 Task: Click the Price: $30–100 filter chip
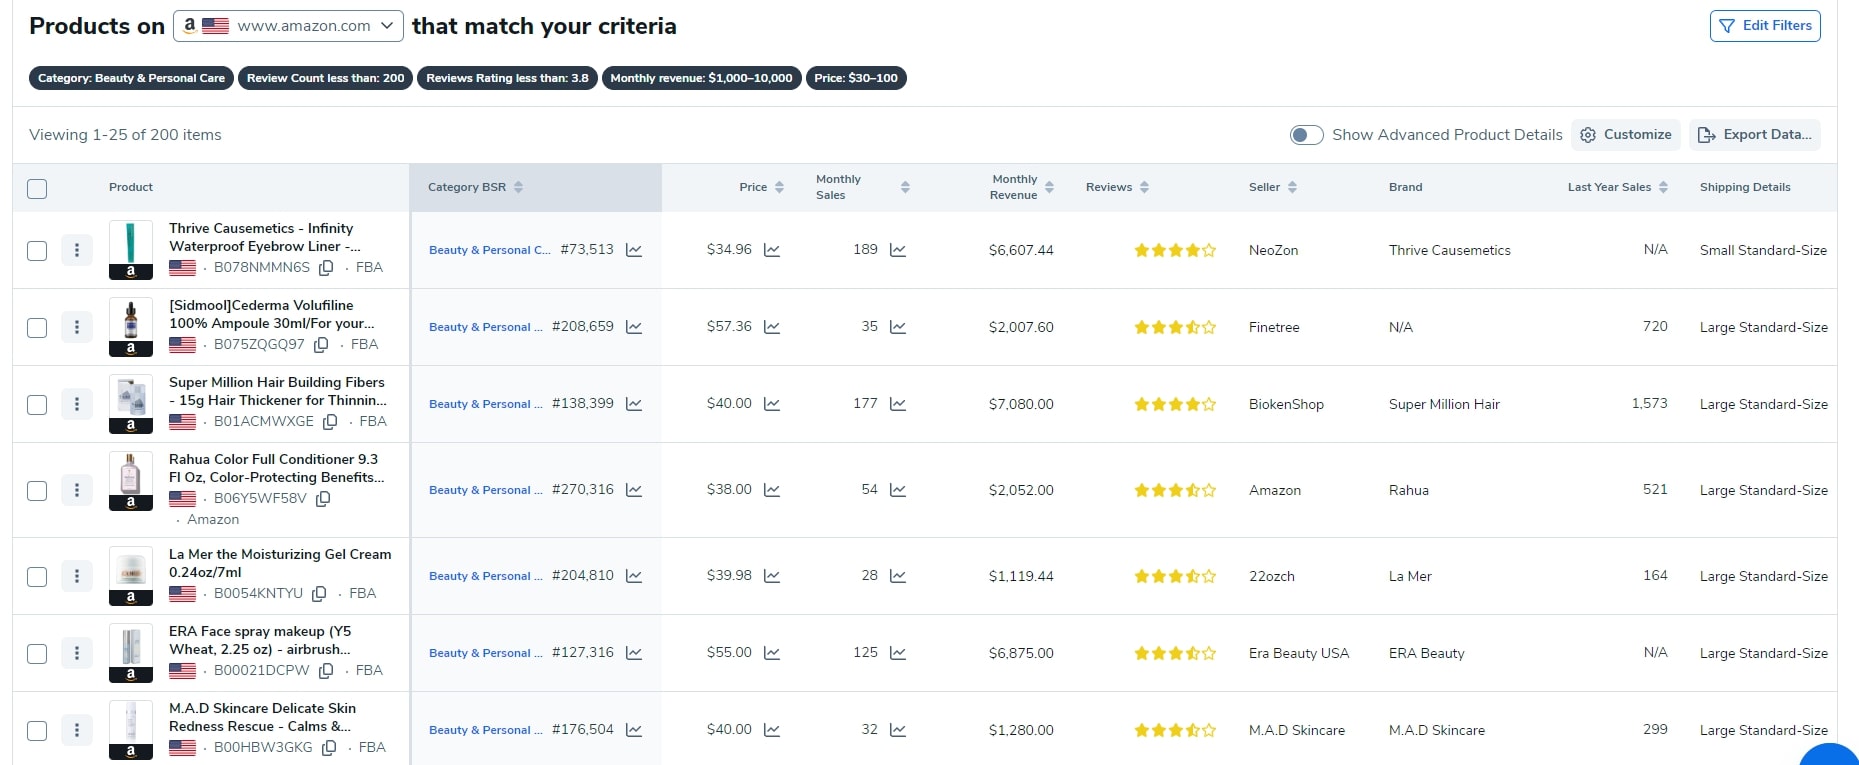tap(856, 78)
